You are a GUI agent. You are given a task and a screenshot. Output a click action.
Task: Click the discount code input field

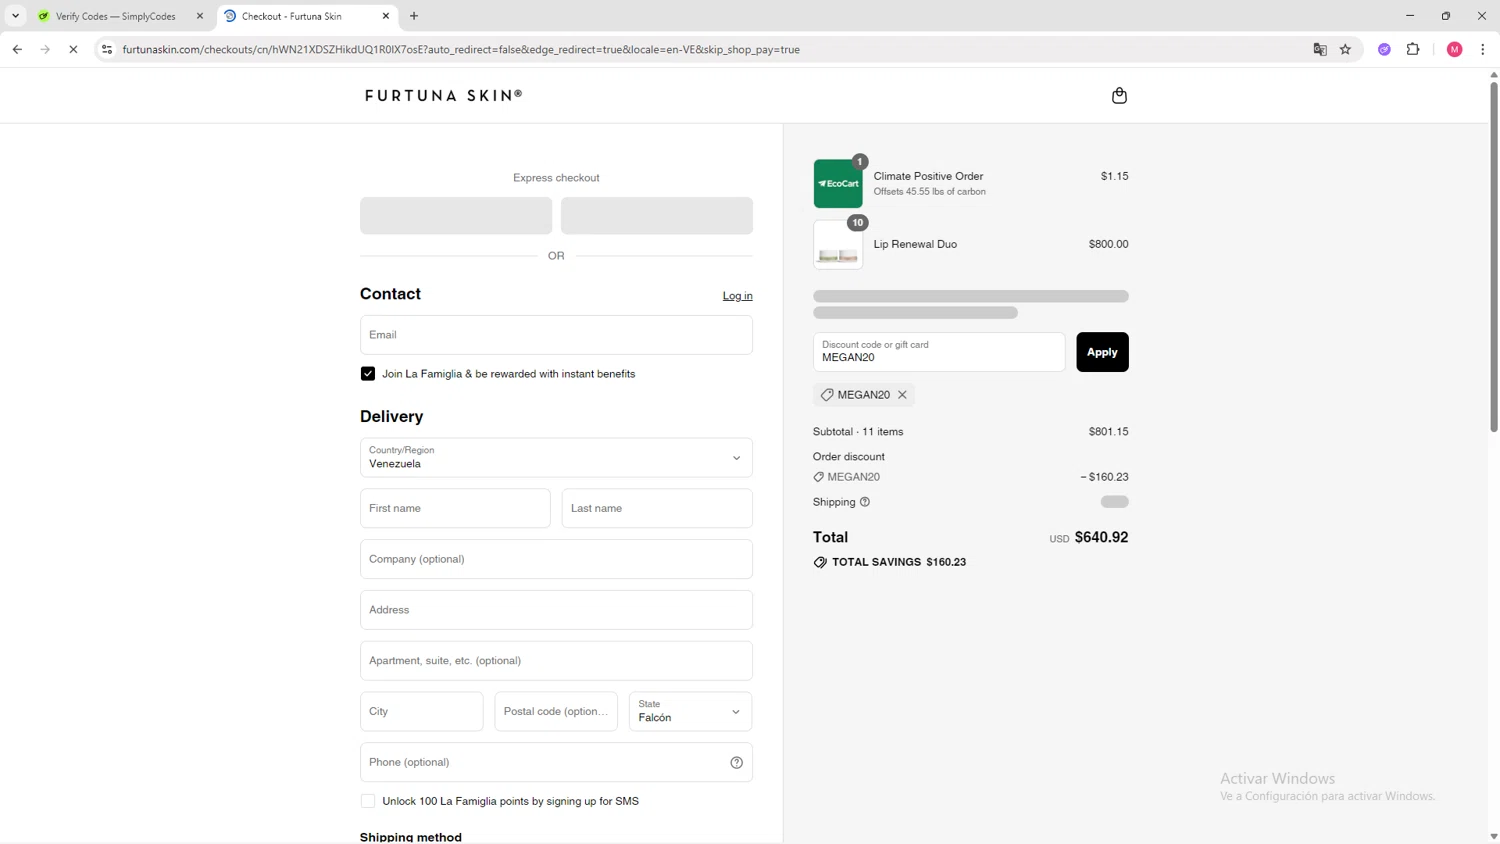coord(939,352)
